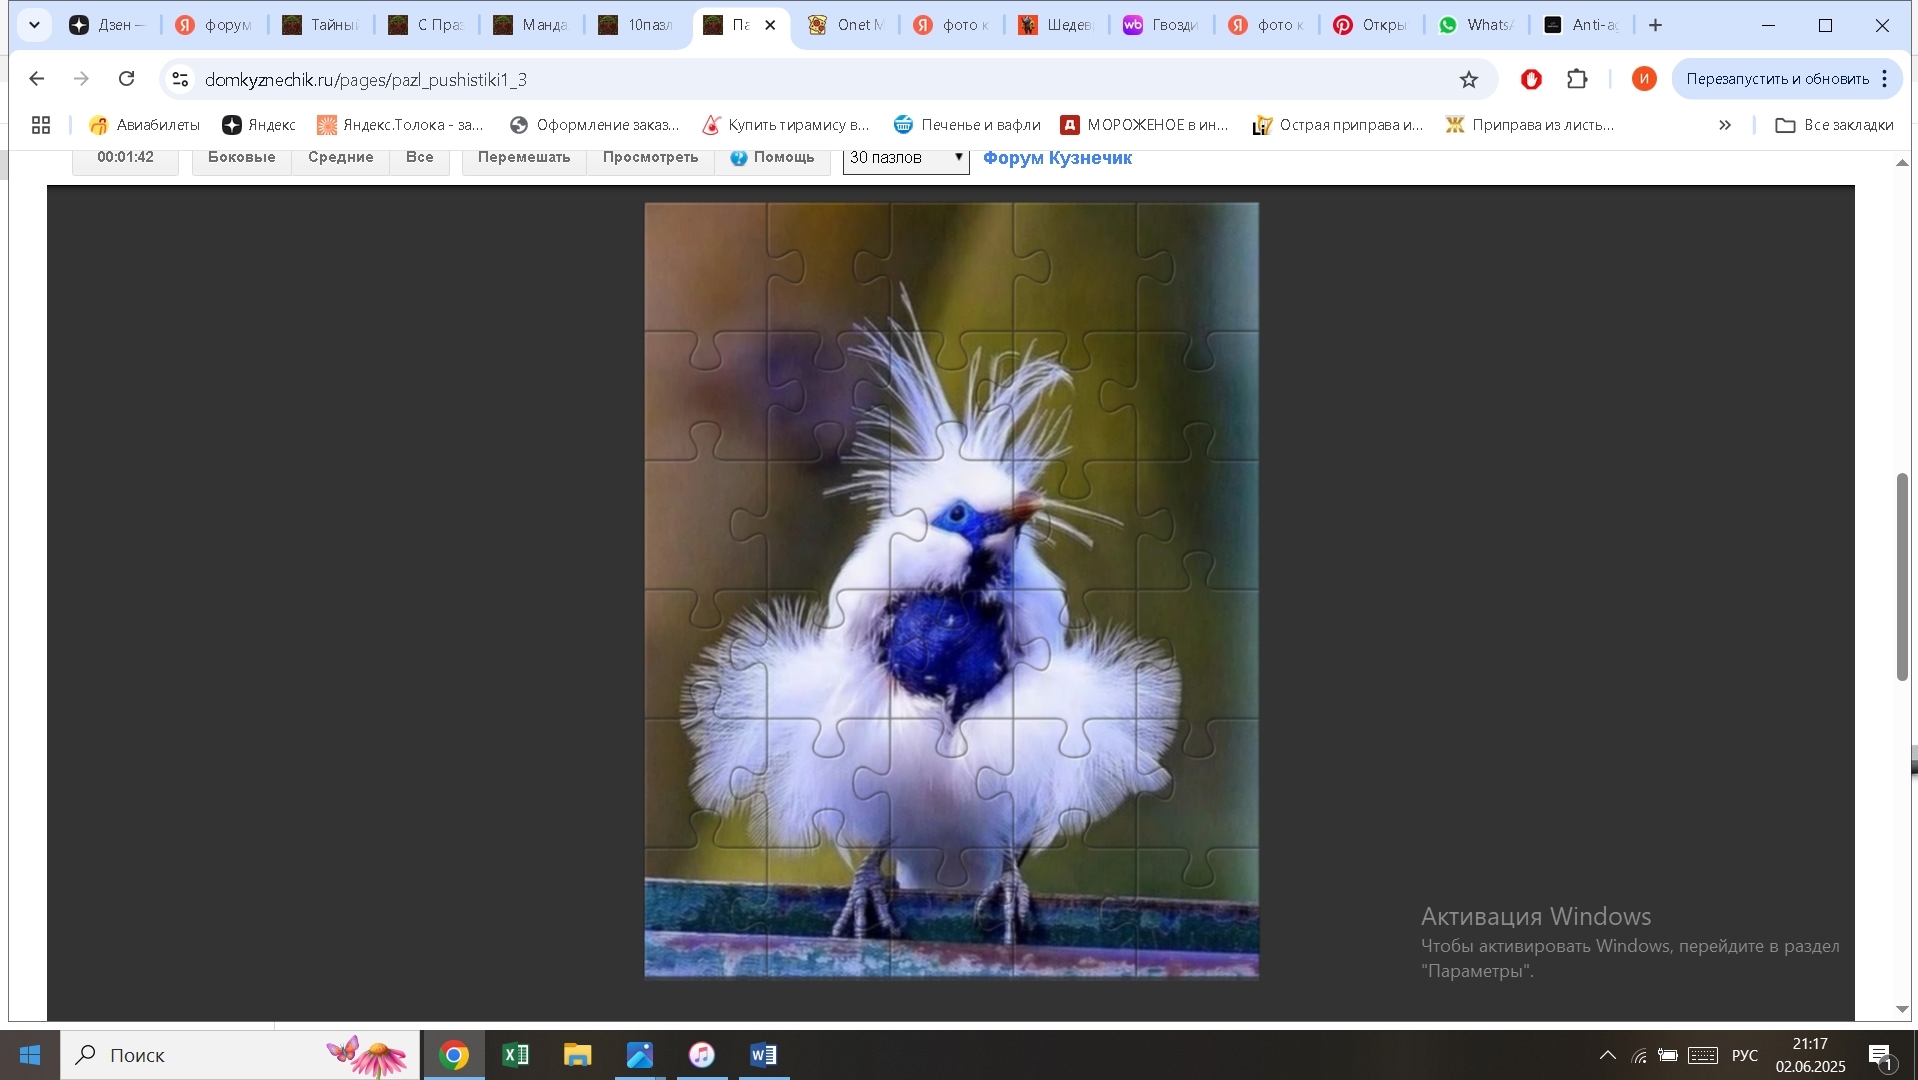Click the scrollbar down arrow
The image size is (1918, 1080).
1902,1010
